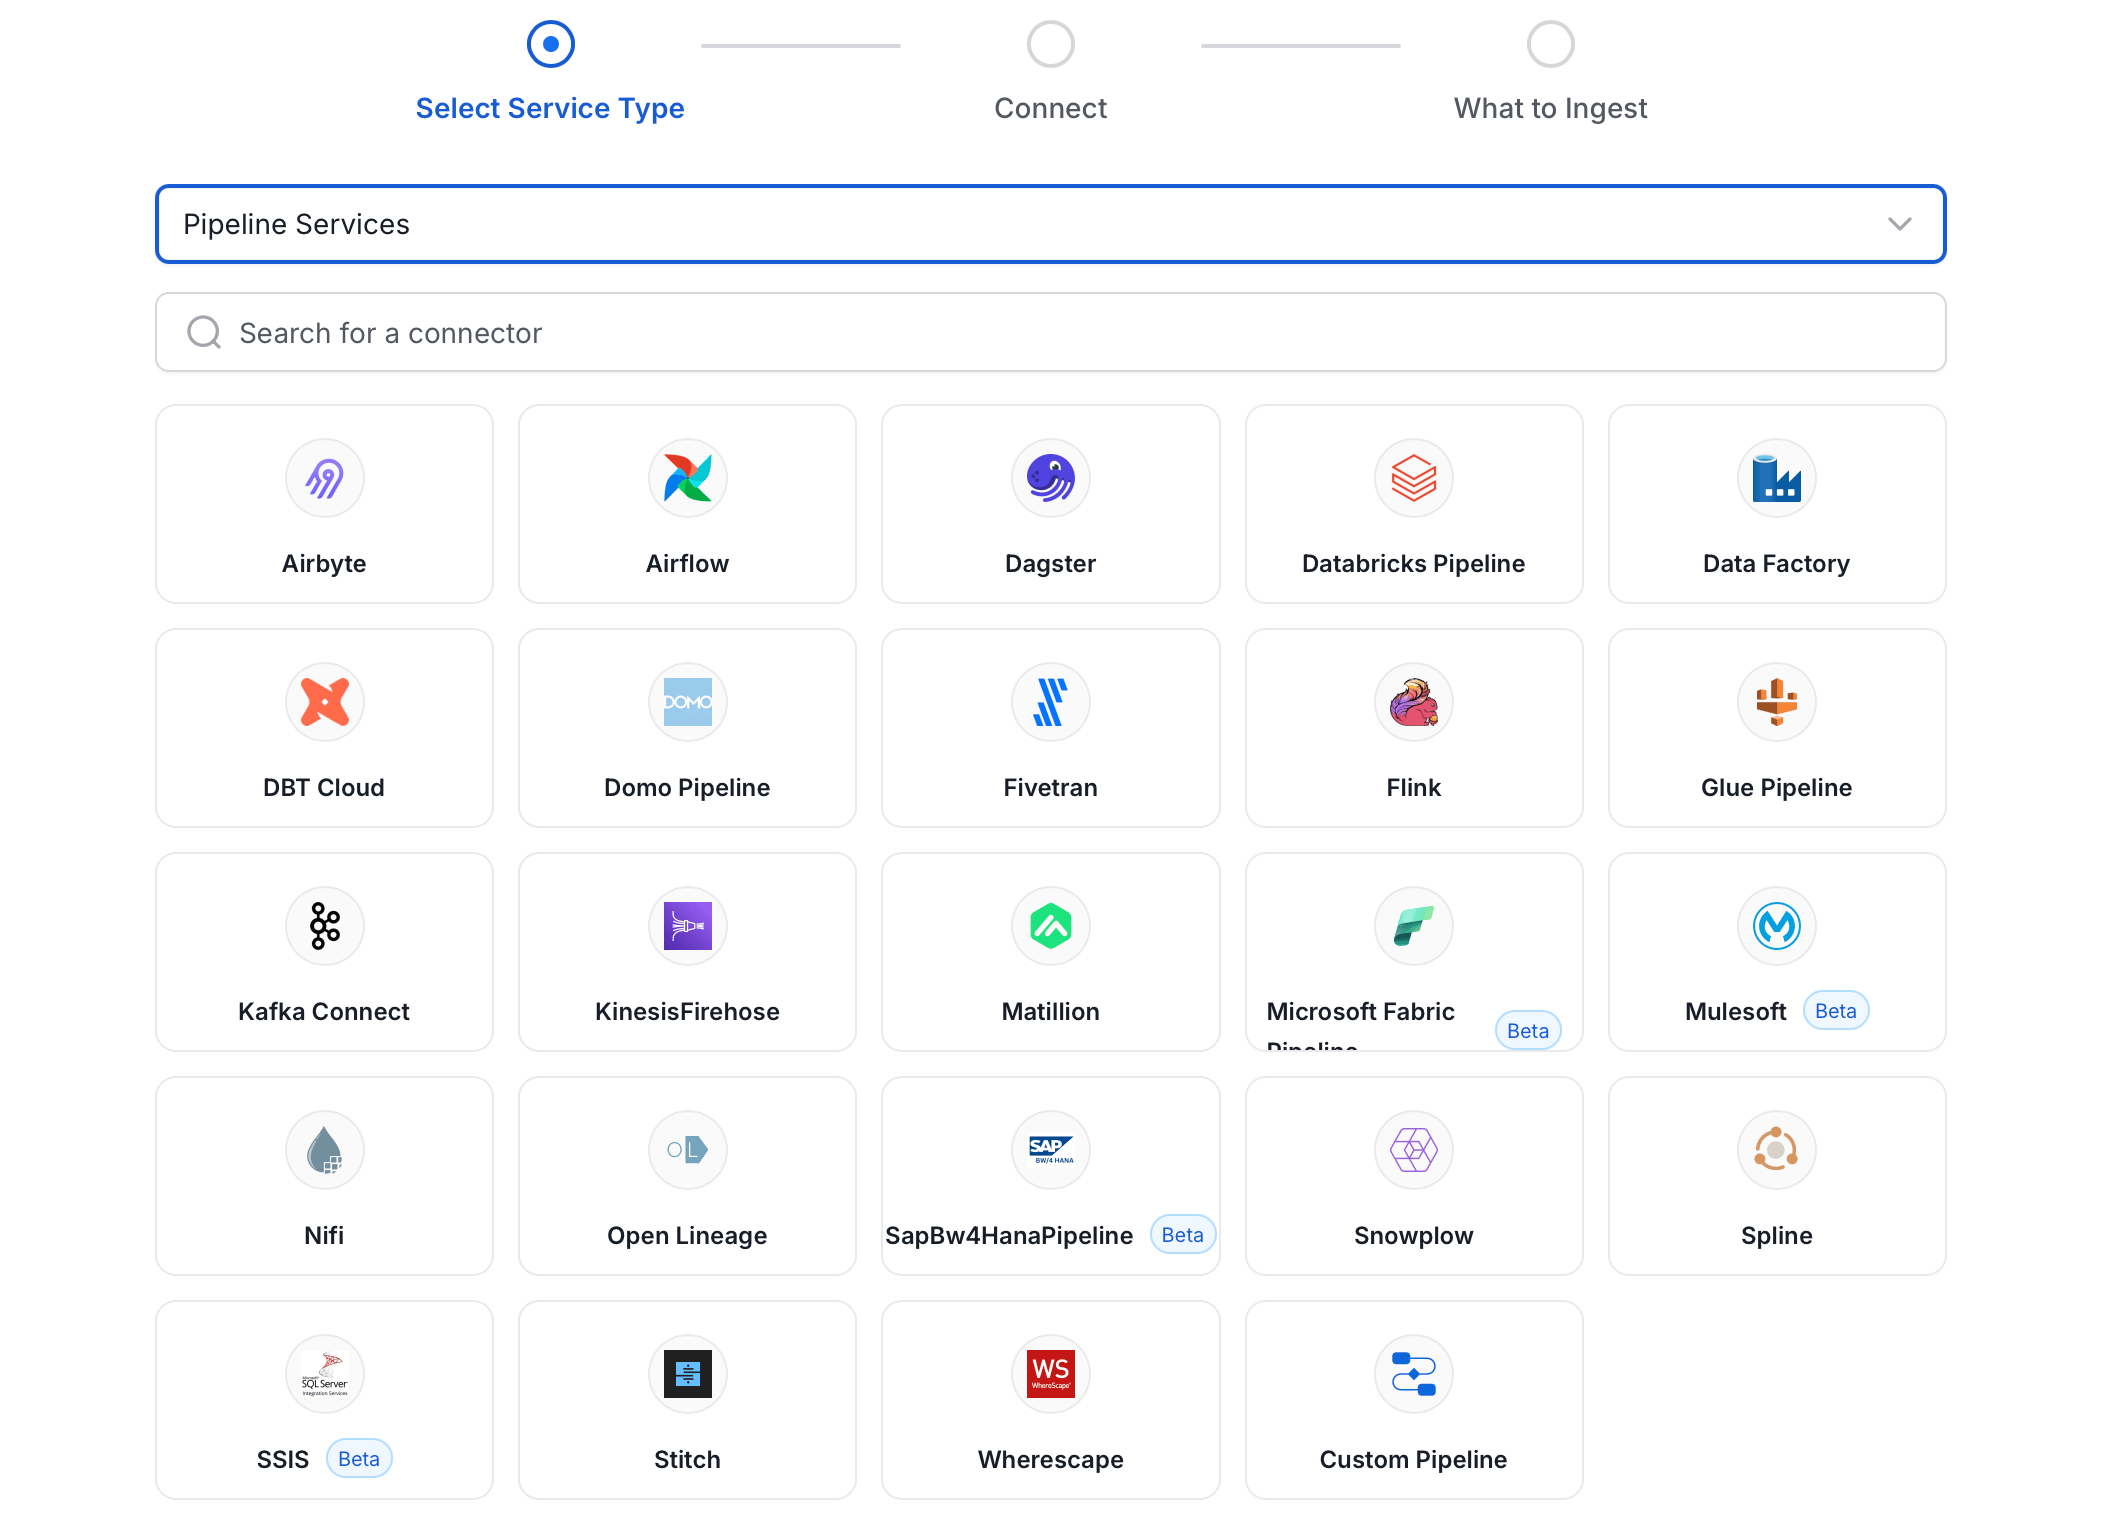Expand the service type chevron arrow
This screenshot has height=1536, width=2102.
[x=1899, y=224]
